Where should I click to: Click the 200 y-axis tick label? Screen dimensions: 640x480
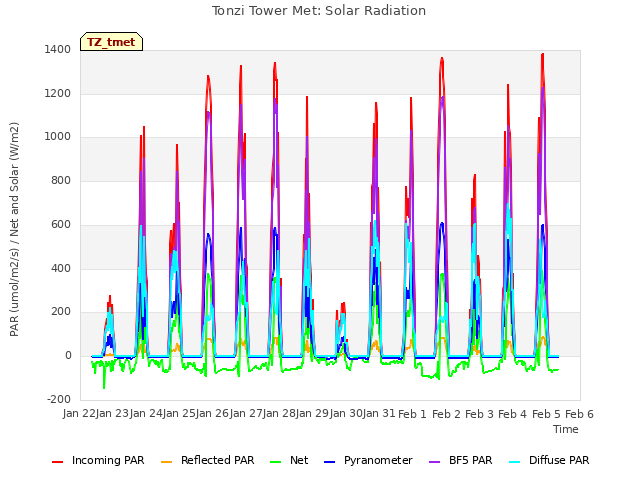(x=61, y=311)
